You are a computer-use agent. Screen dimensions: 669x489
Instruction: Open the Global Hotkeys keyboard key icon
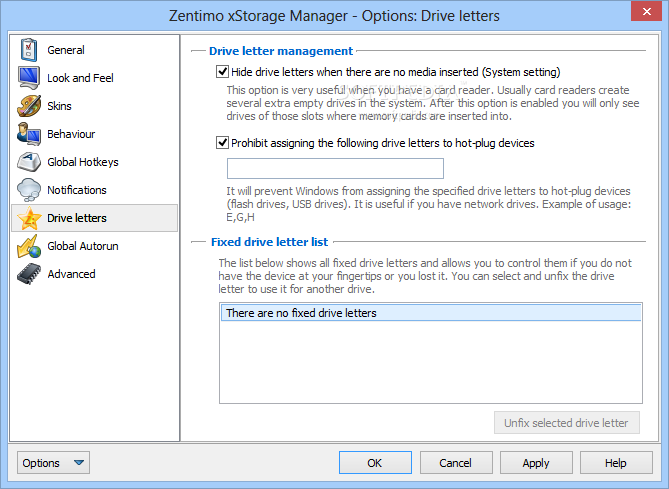tap(29, 162)
